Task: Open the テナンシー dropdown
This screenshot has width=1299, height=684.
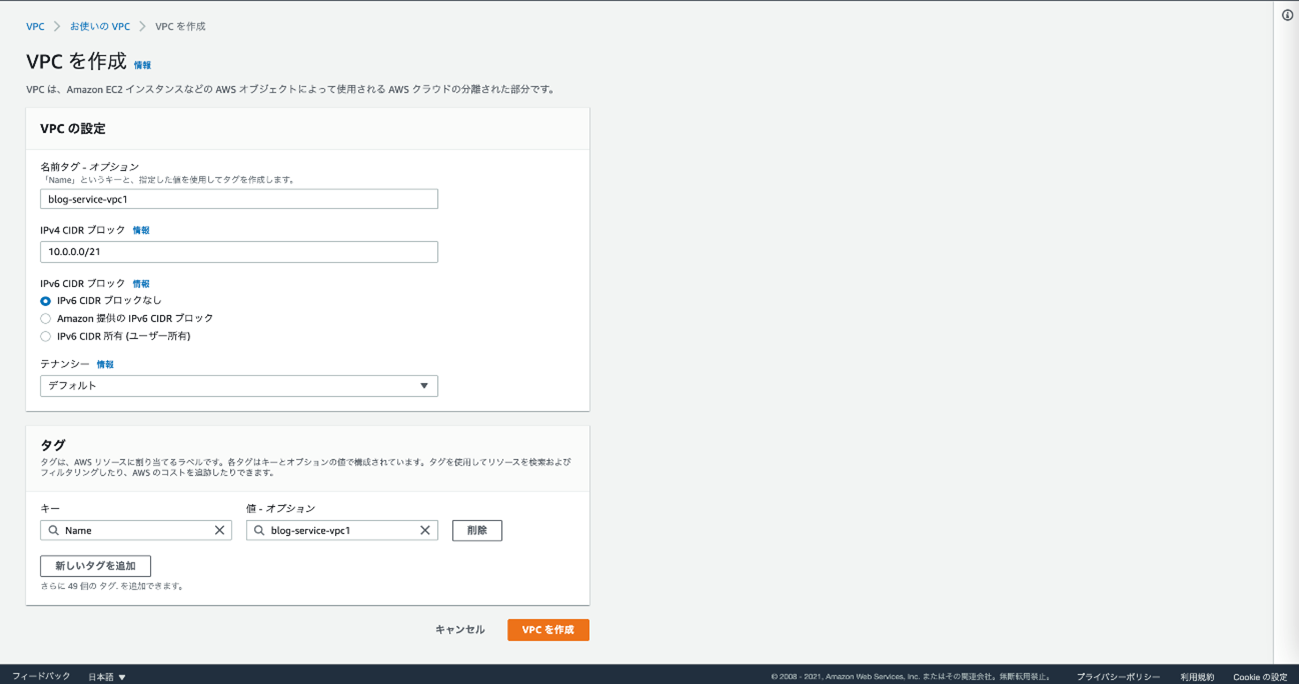Action: [239, 386]
